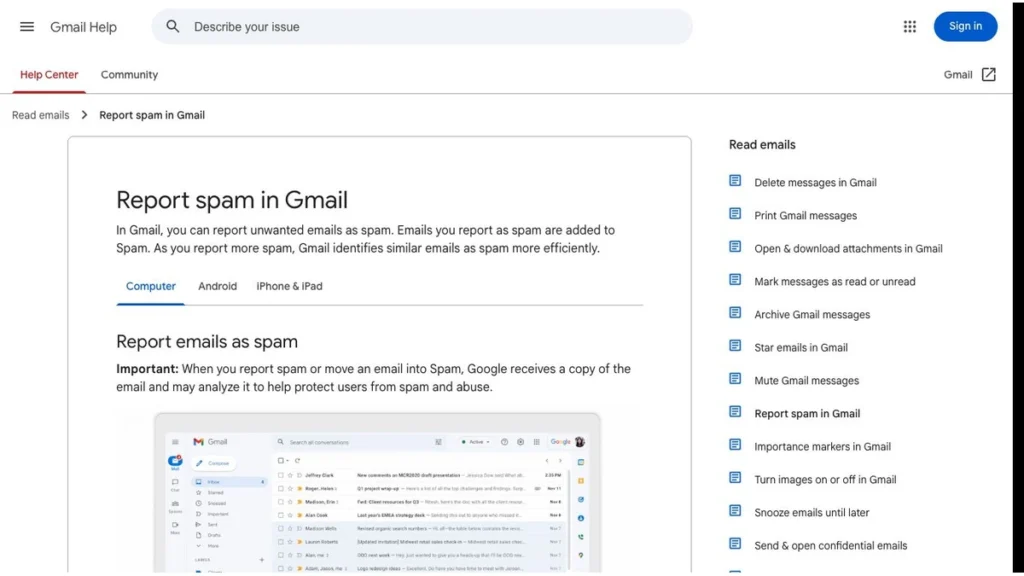Switch to the Help Center tab
The height and width of the screenshot is (576, 1024).
click(x=49, y=74)
